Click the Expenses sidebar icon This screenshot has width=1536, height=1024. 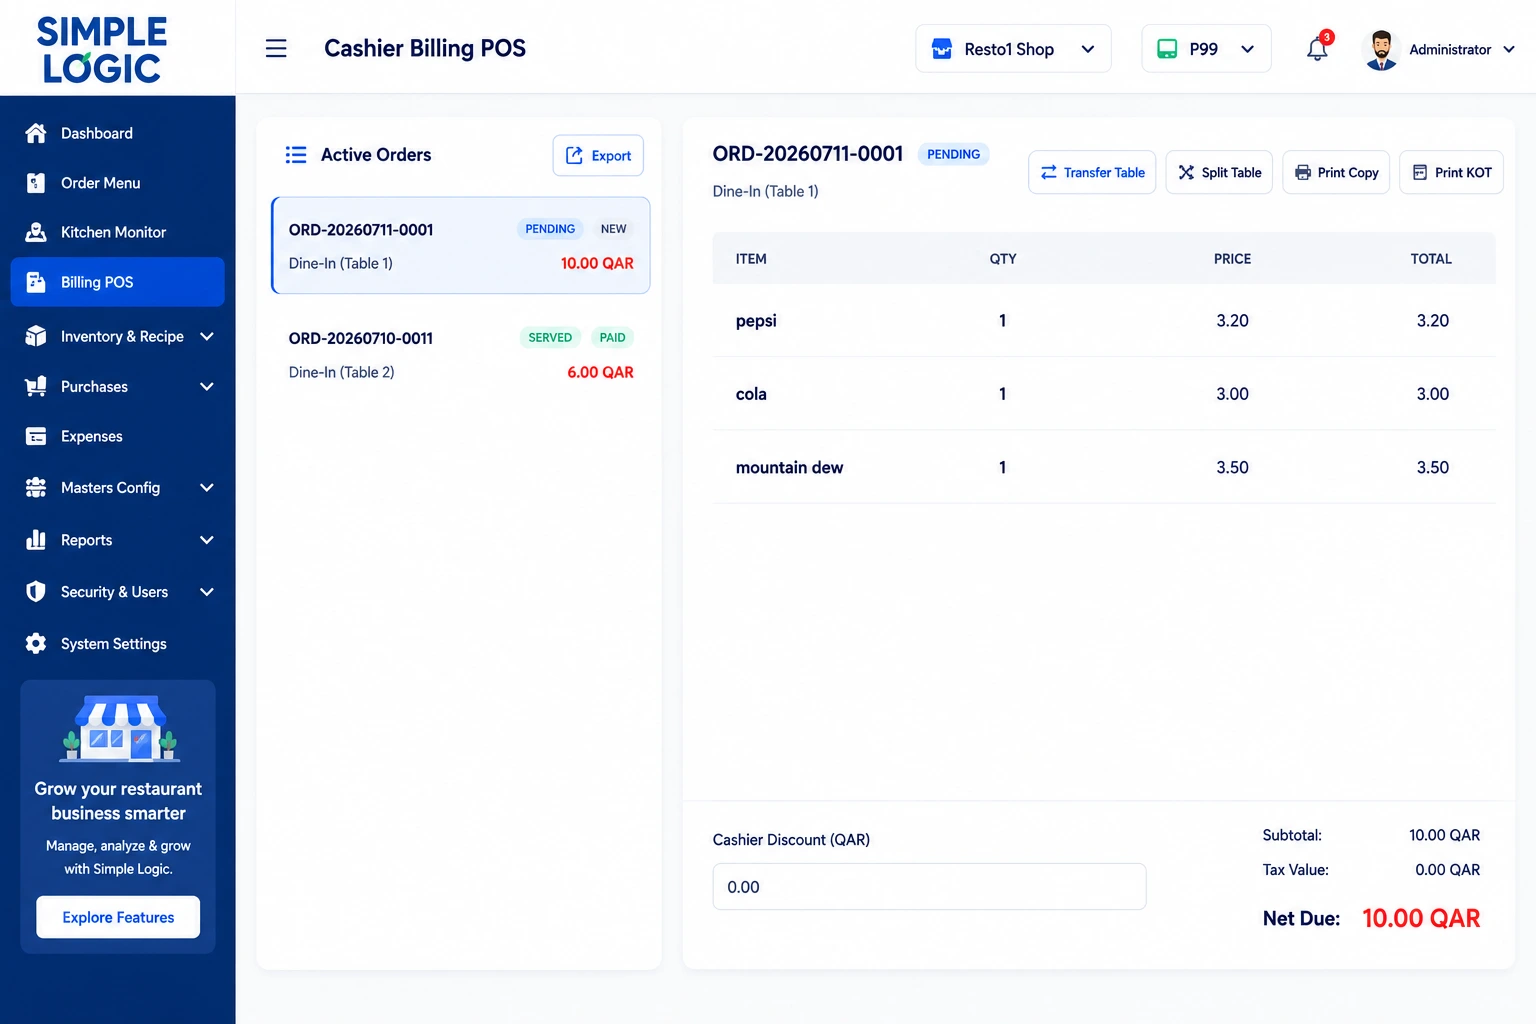pos(36,436)
